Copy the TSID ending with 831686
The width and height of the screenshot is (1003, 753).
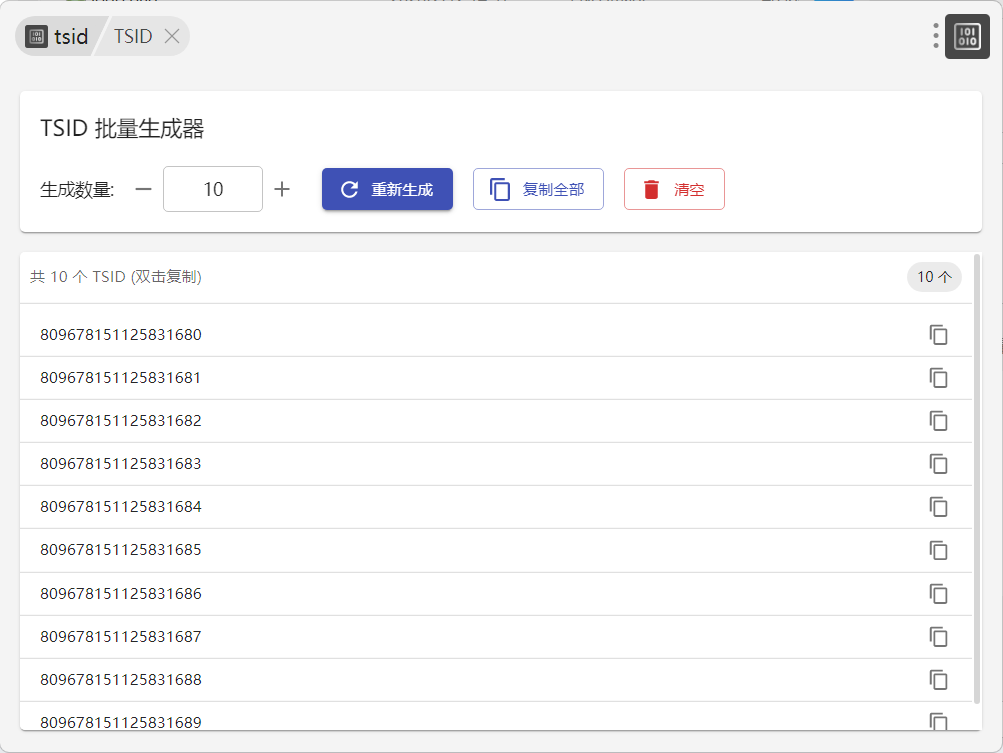[x=938, y=594]
